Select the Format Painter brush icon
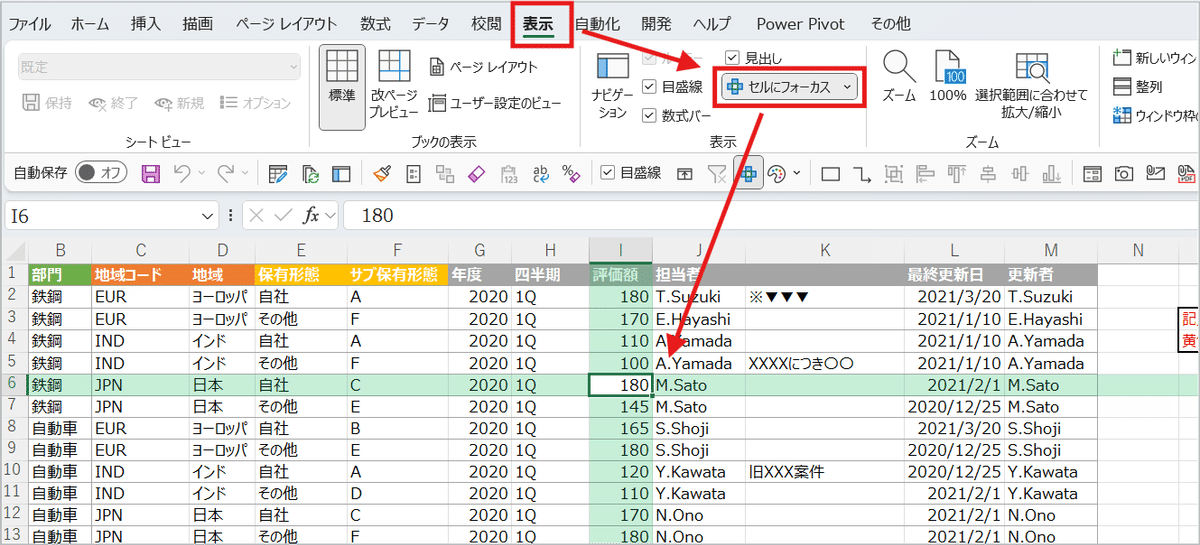The width and height of the screenshot is (1200, 545). pos(382,173)
